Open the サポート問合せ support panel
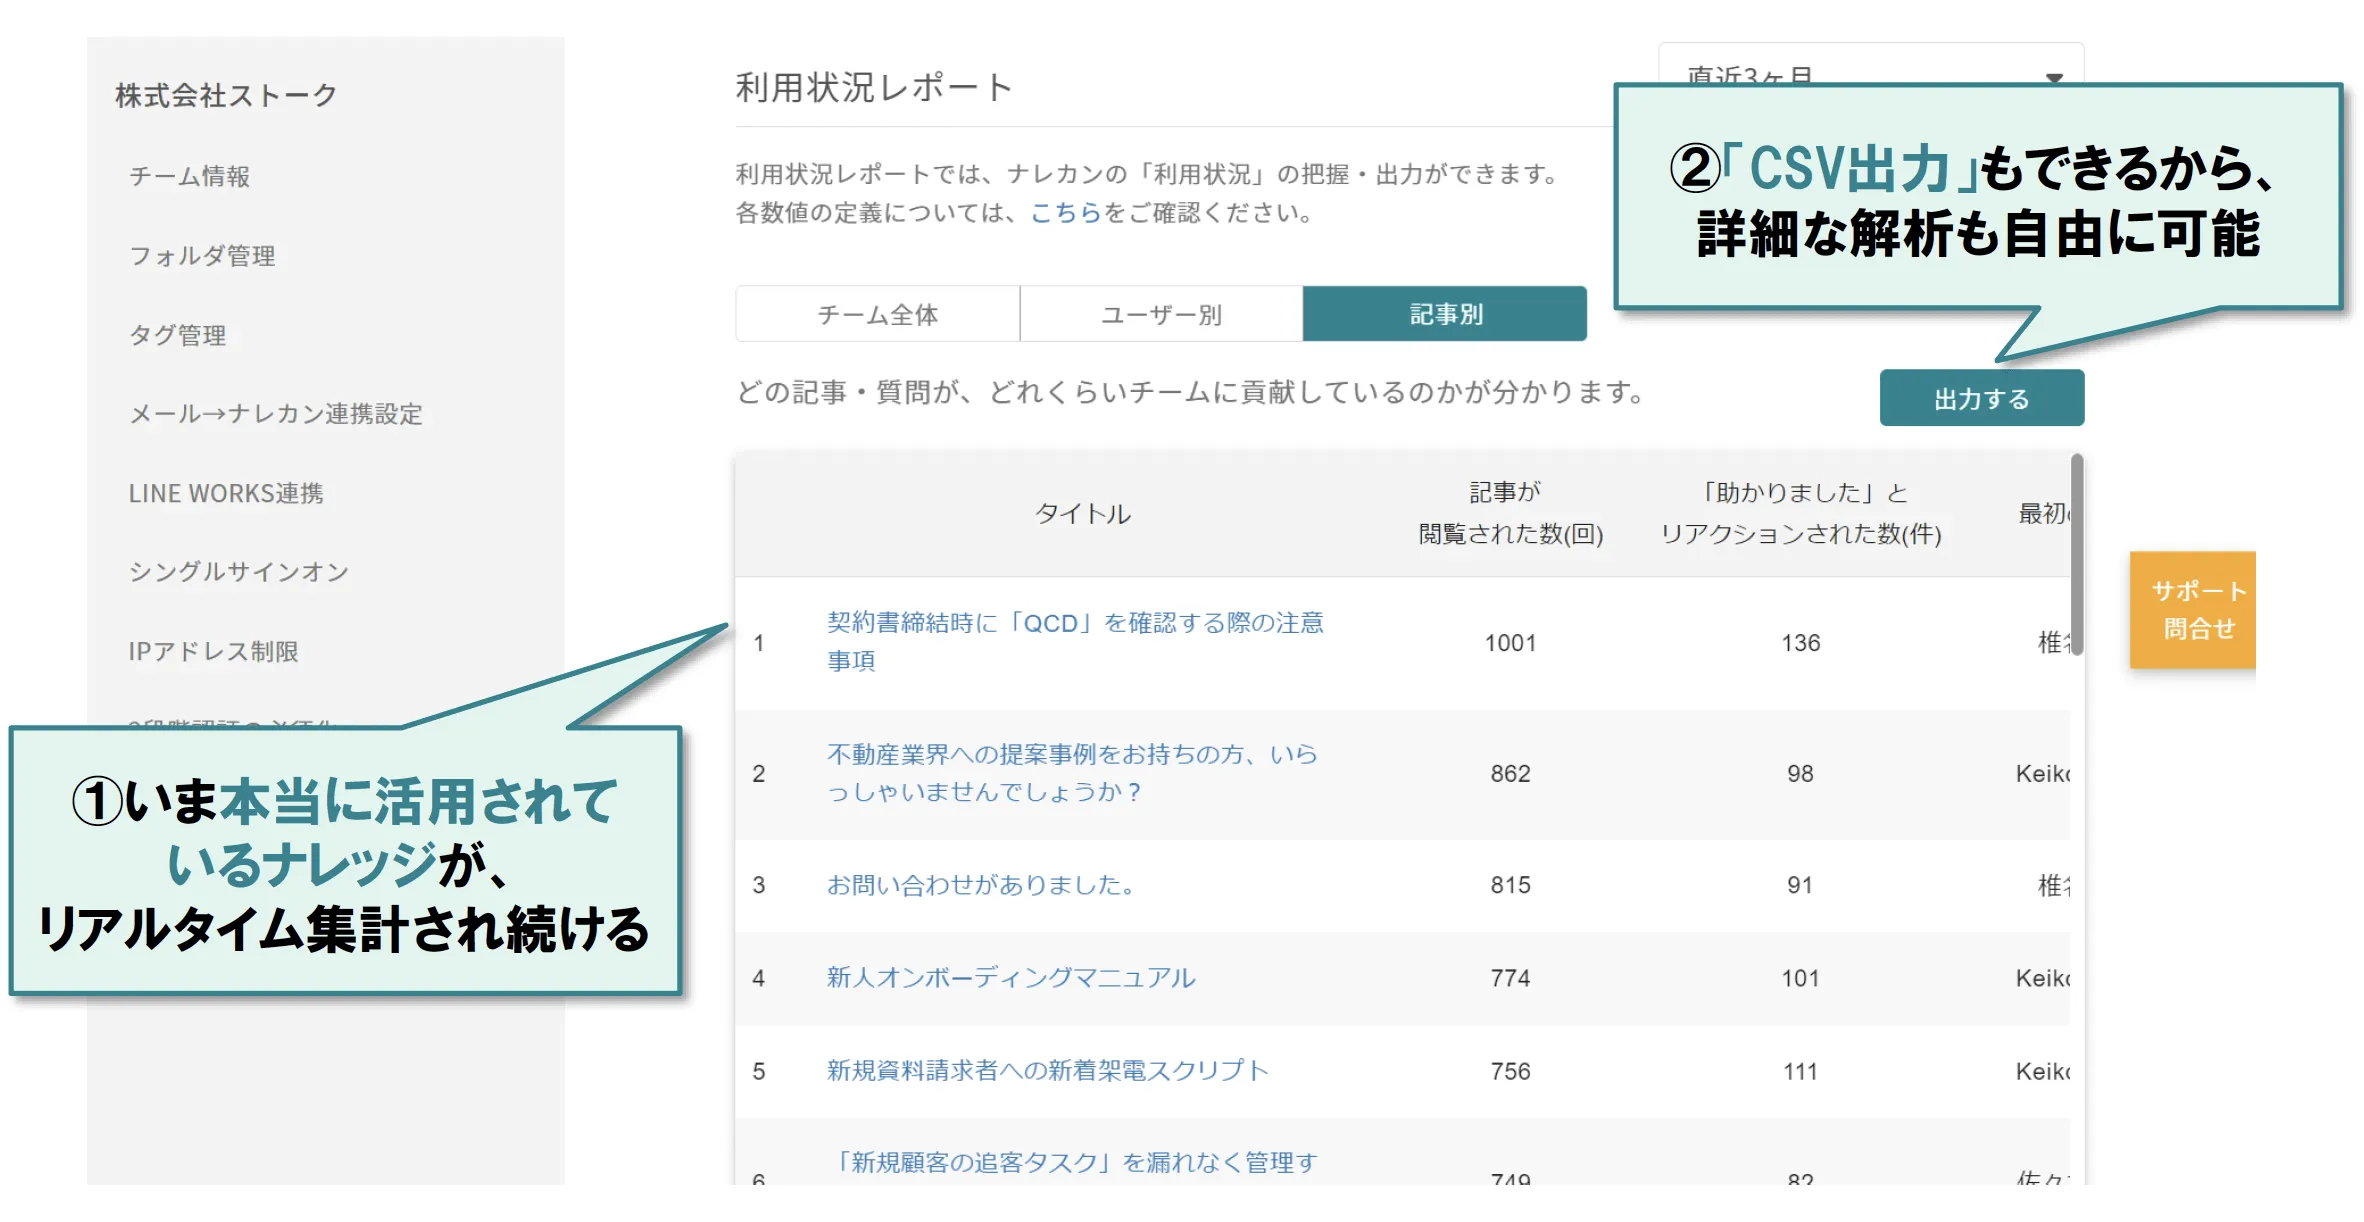Screen dimensions: 2364x1222 click(2192, 610)
